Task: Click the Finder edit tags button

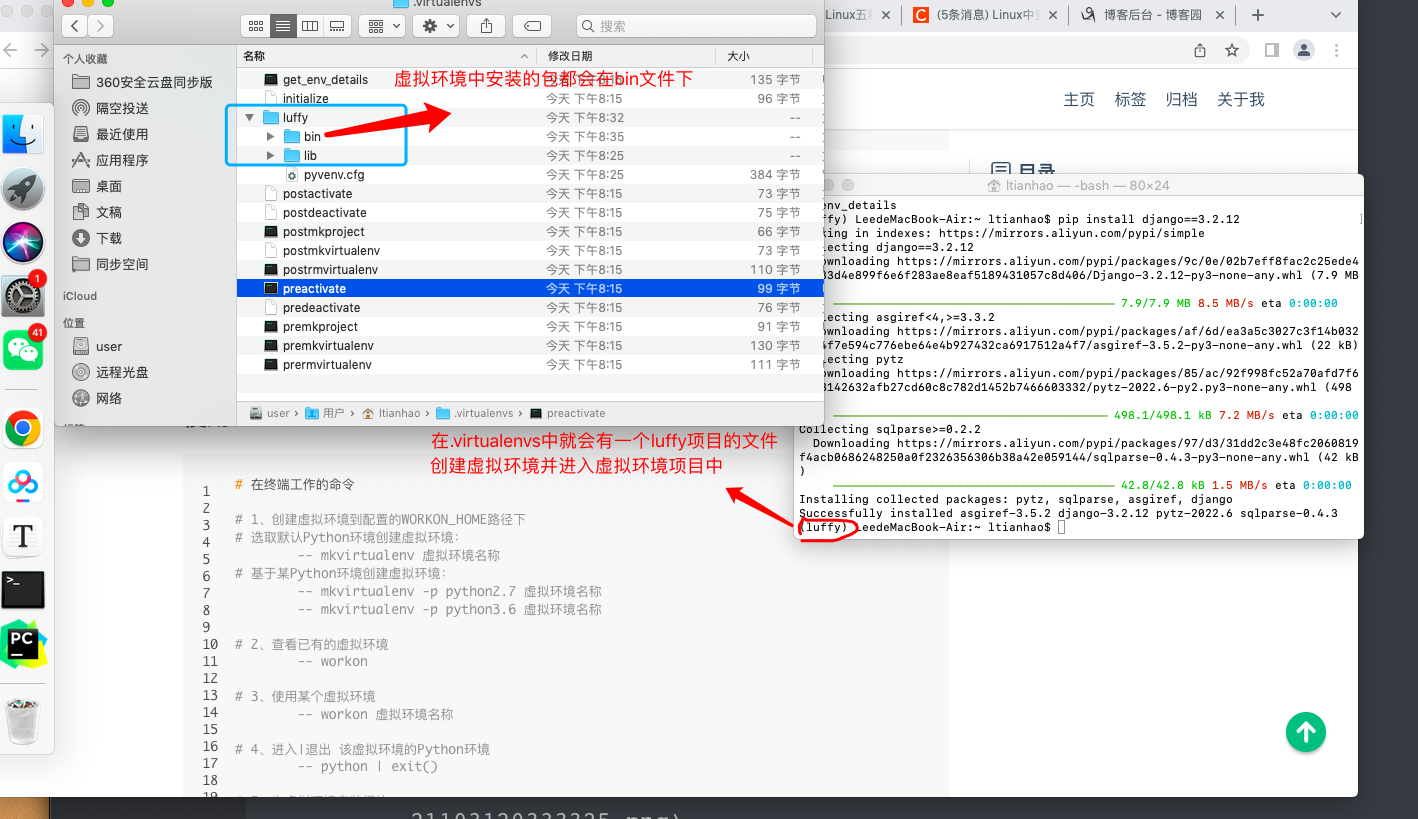Action: [x=532, y=26]
